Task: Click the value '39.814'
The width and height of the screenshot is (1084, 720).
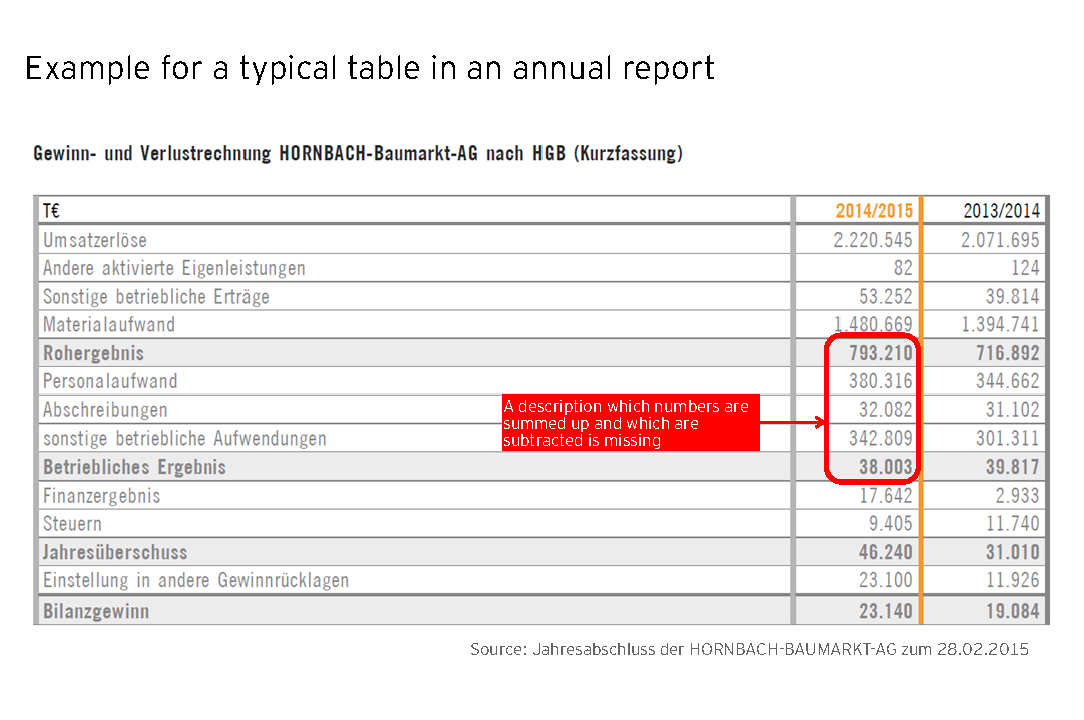Action: point(1013,297)
